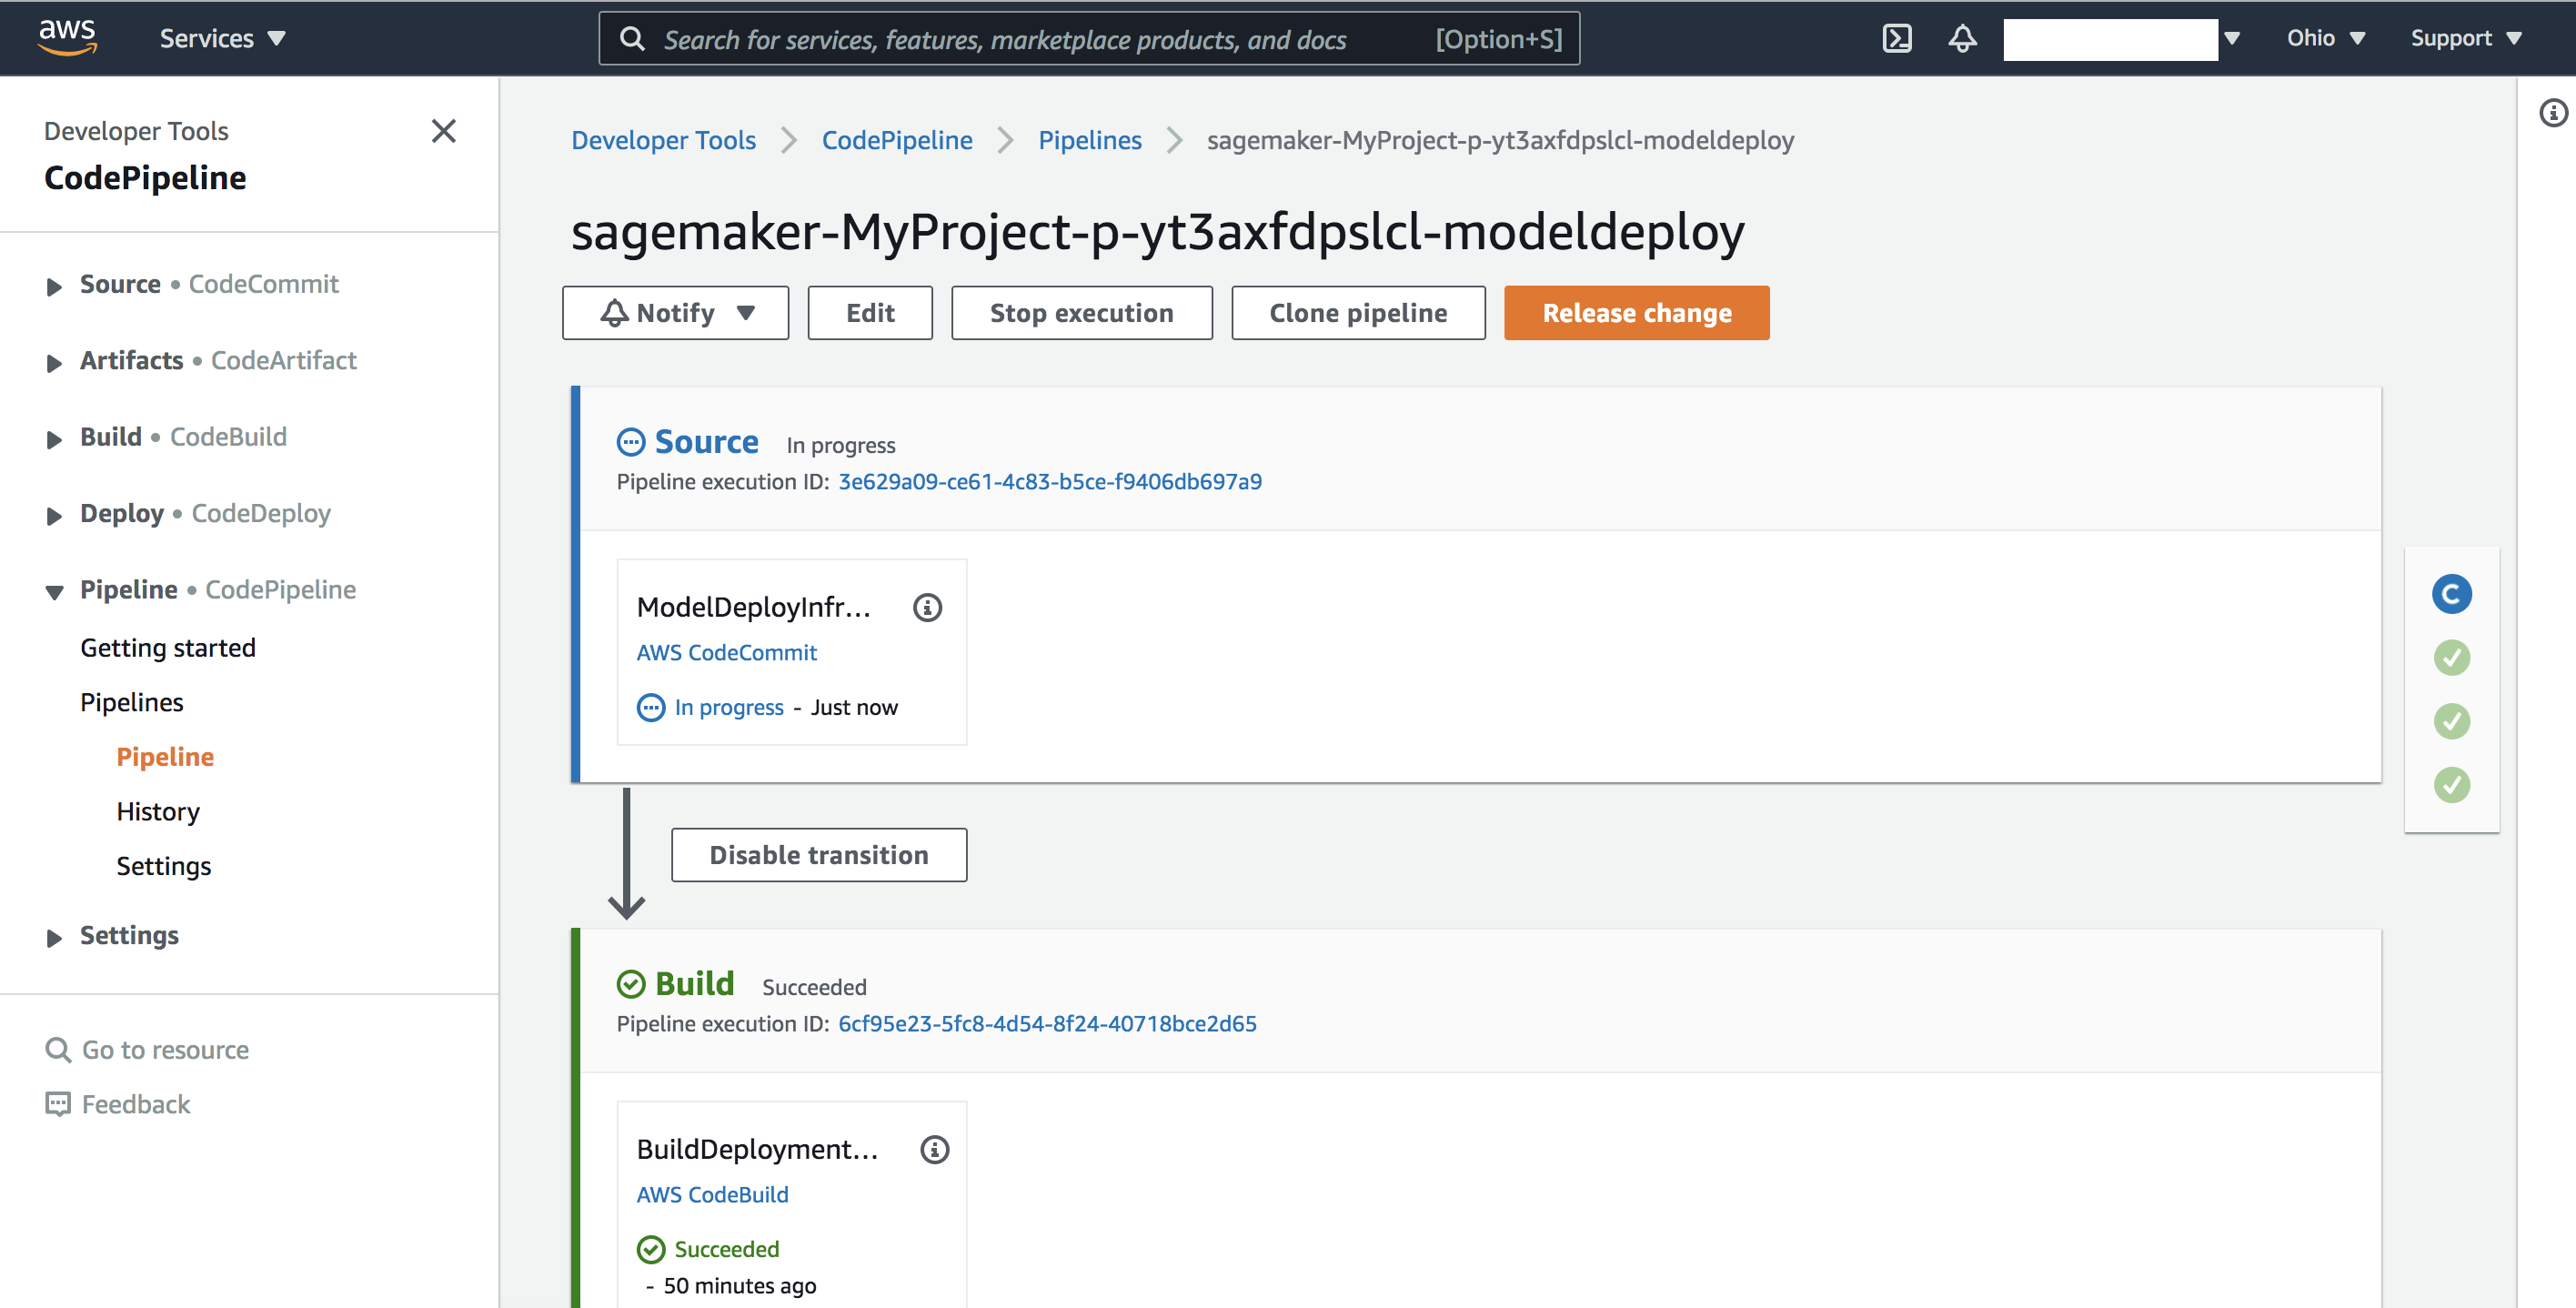Expand Deploy CodeDeploy section

pyautogui.click(x=54, y=516)
